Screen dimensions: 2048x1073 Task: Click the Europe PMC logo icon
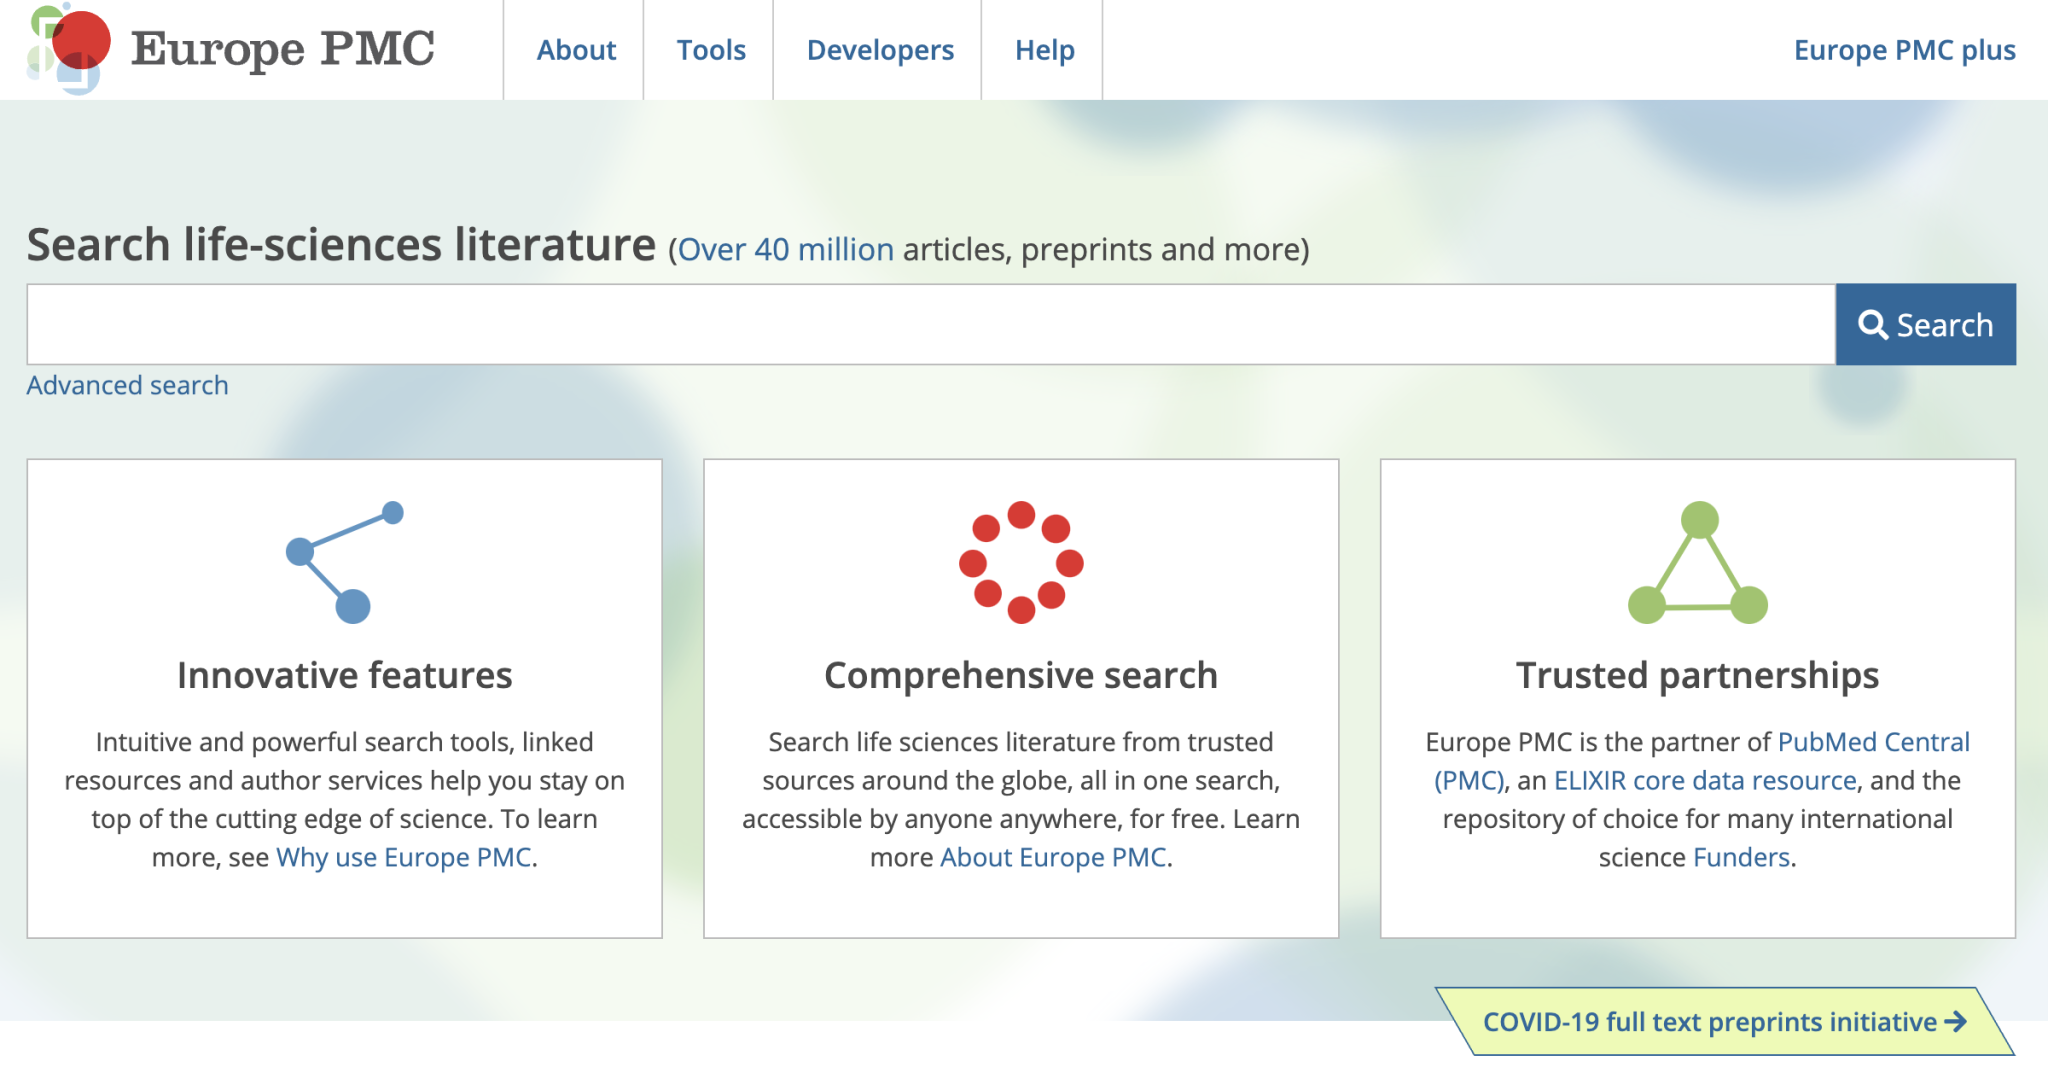pyautogui.click(x=68, y=48)
